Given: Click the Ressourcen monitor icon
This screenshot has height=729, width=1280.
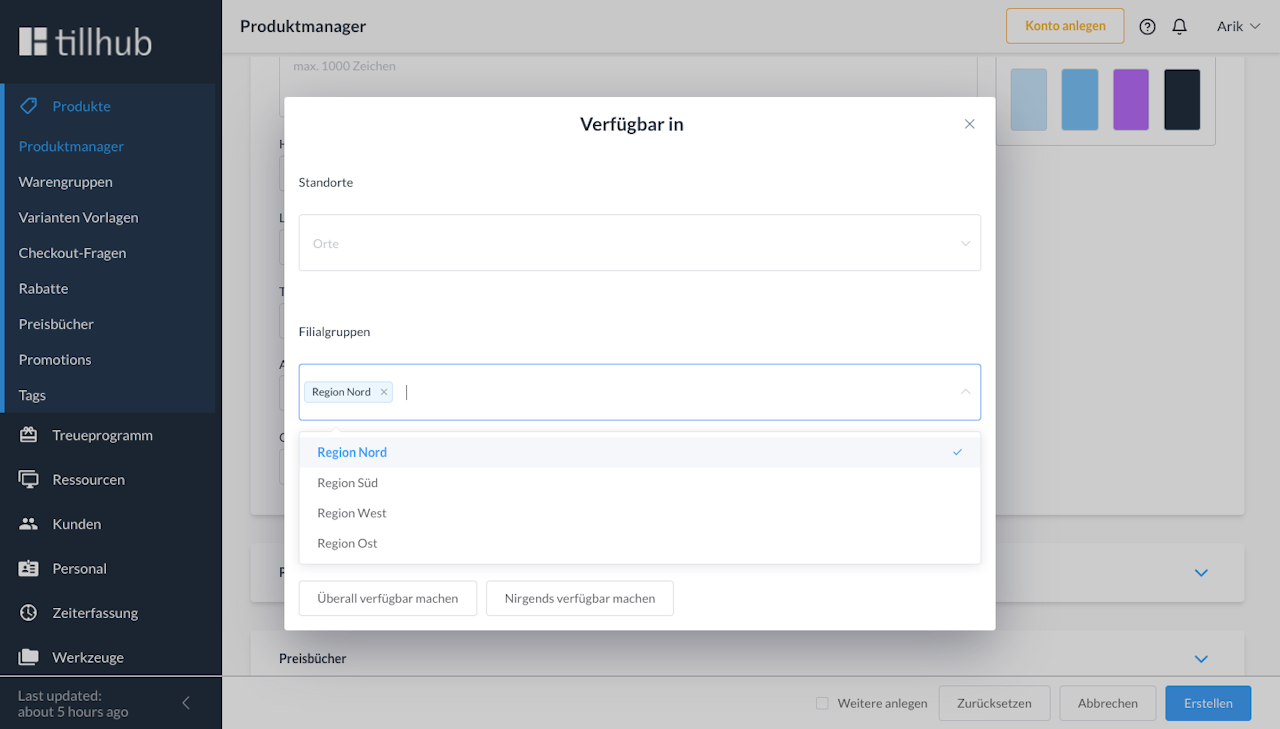Looking at the screenshot, I should point(28,479).
